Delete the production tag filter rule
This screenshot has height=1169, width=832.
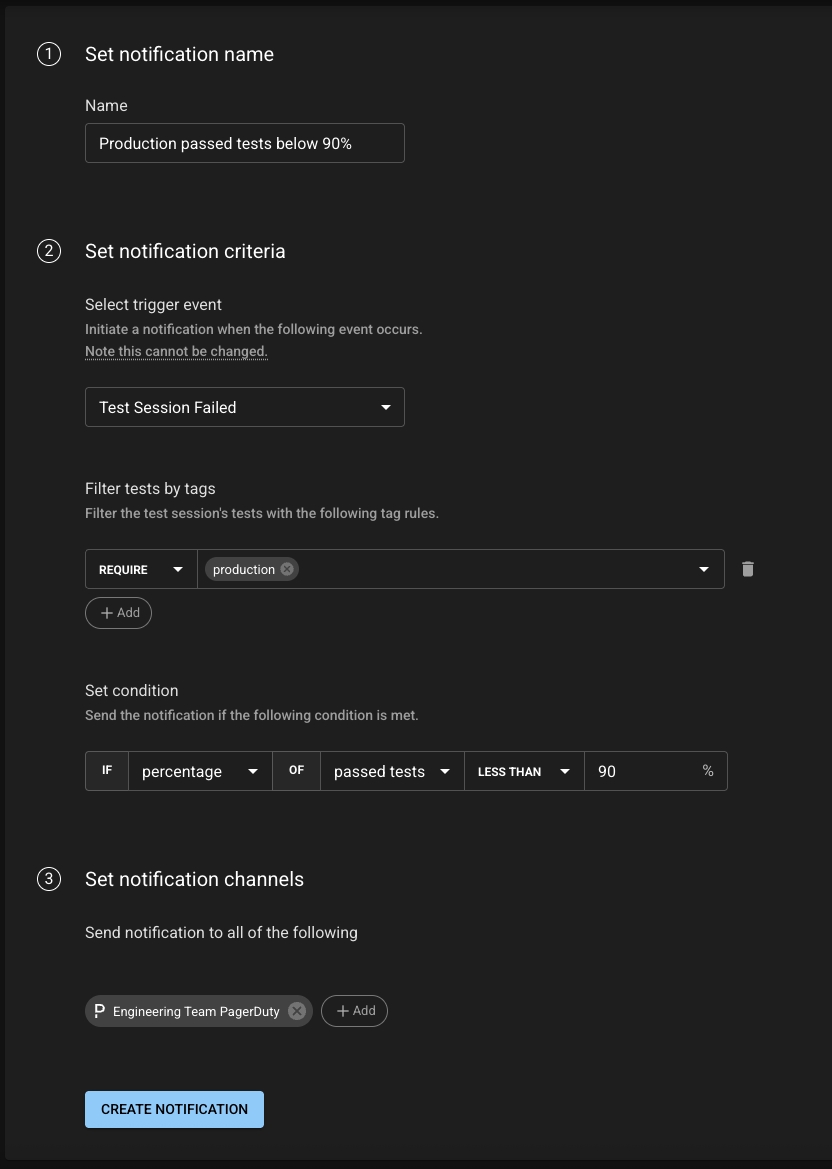(747, 569)
